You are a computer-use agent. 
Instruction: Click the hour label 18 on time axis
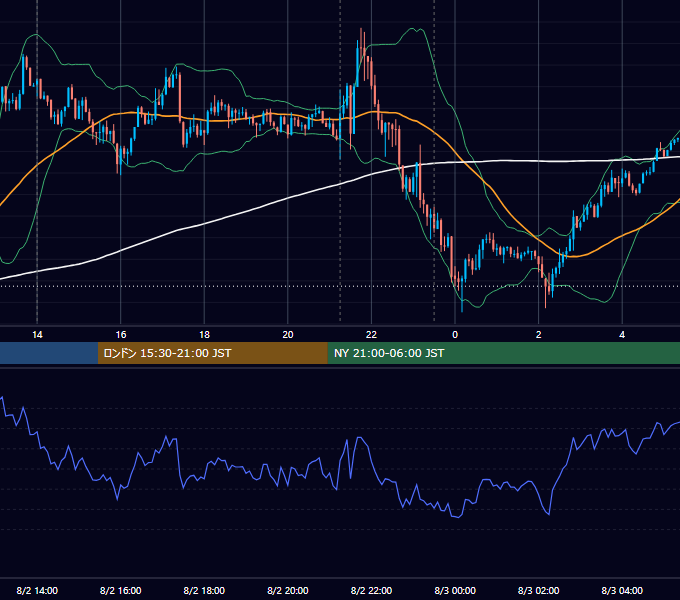(204, 335)
